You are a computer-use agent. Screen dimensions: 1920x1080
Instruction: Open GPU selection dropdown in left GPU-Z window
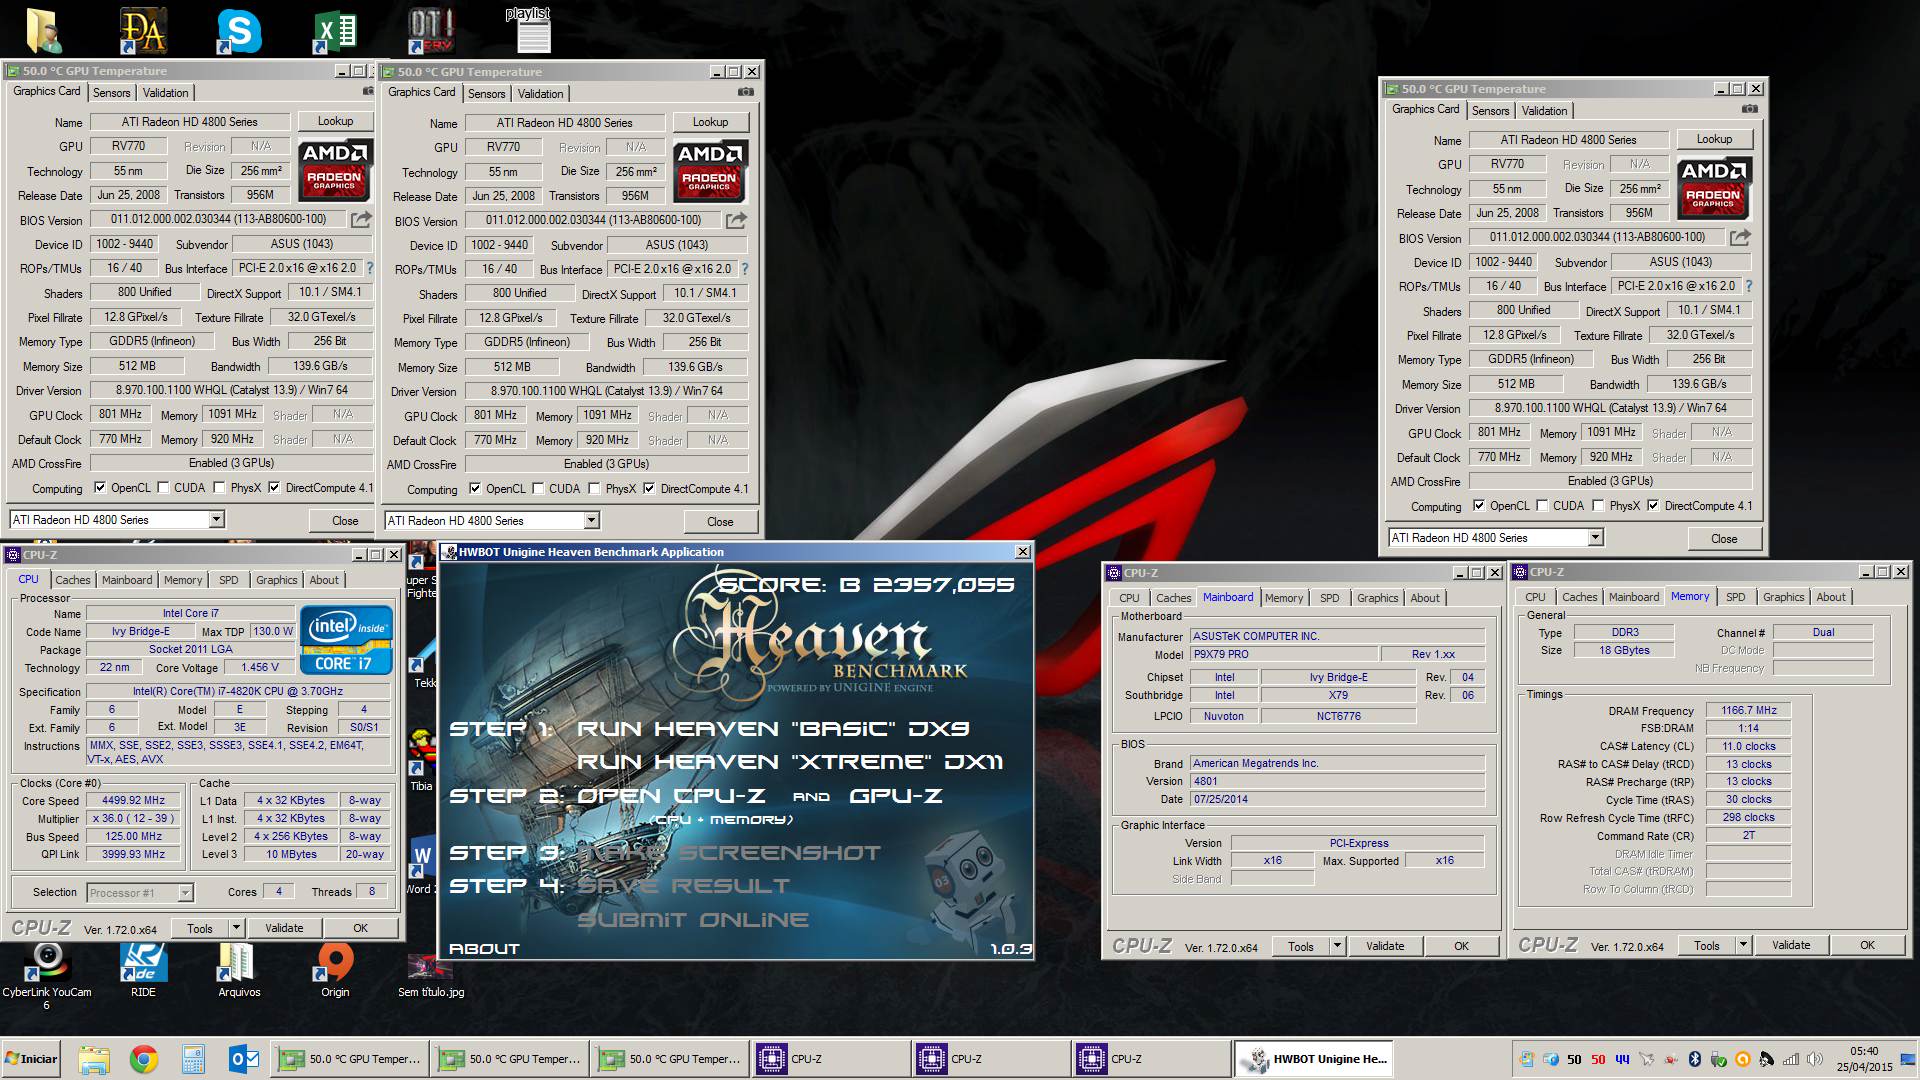coord(216,519)
